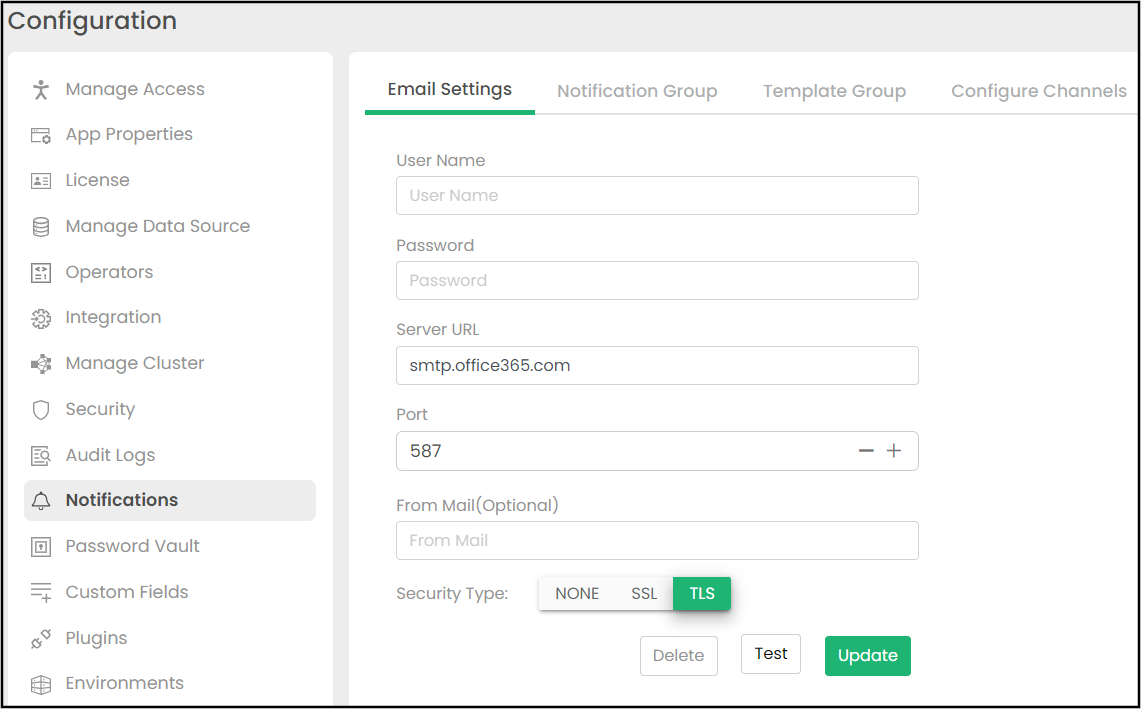1141x709 pixels.
Task: Decrease Port value with minus button
Action: pos(866,451)
